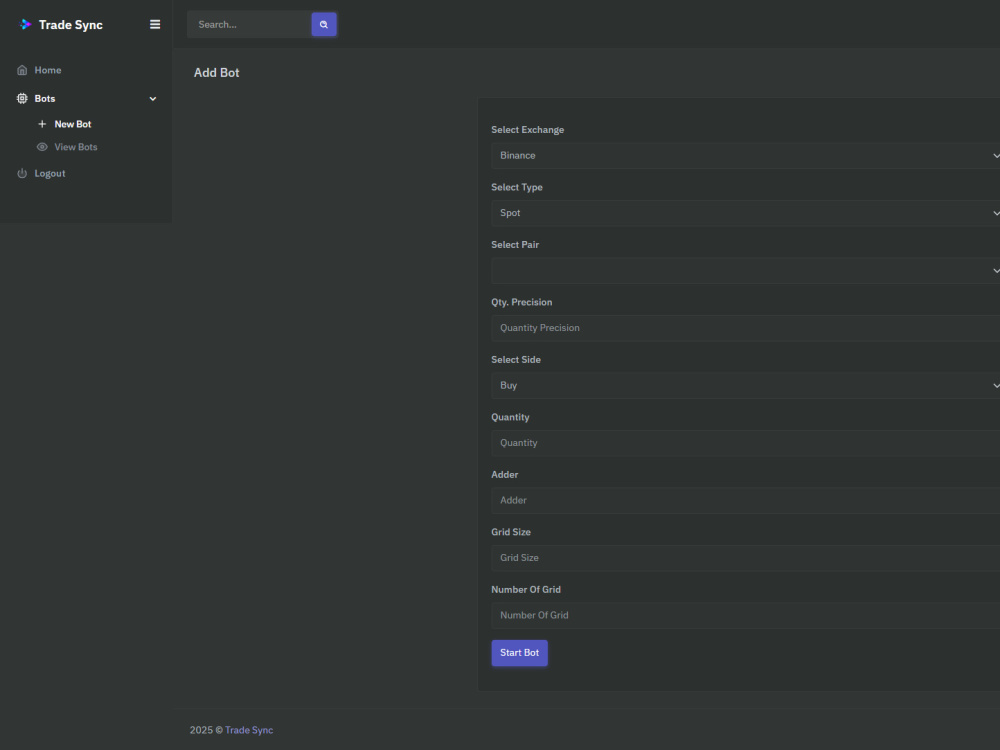The height and width of the screenshot is (750, 1000).
Task: Open the empty Select Pair dropdown
Action: coord(746,270)
